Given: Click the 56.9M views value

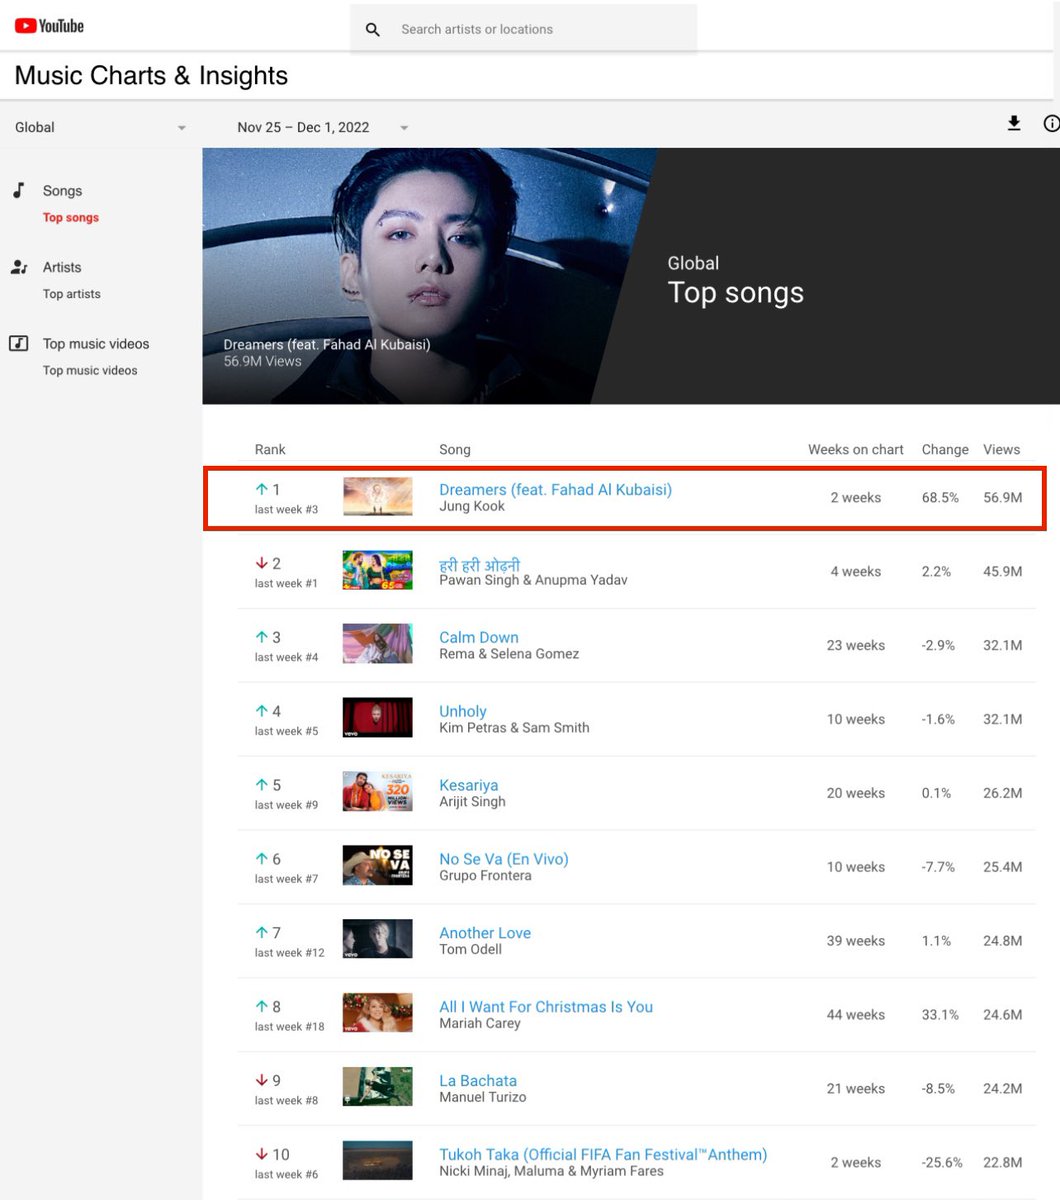Looking at the screenshot, I should tap(1002, 498).
